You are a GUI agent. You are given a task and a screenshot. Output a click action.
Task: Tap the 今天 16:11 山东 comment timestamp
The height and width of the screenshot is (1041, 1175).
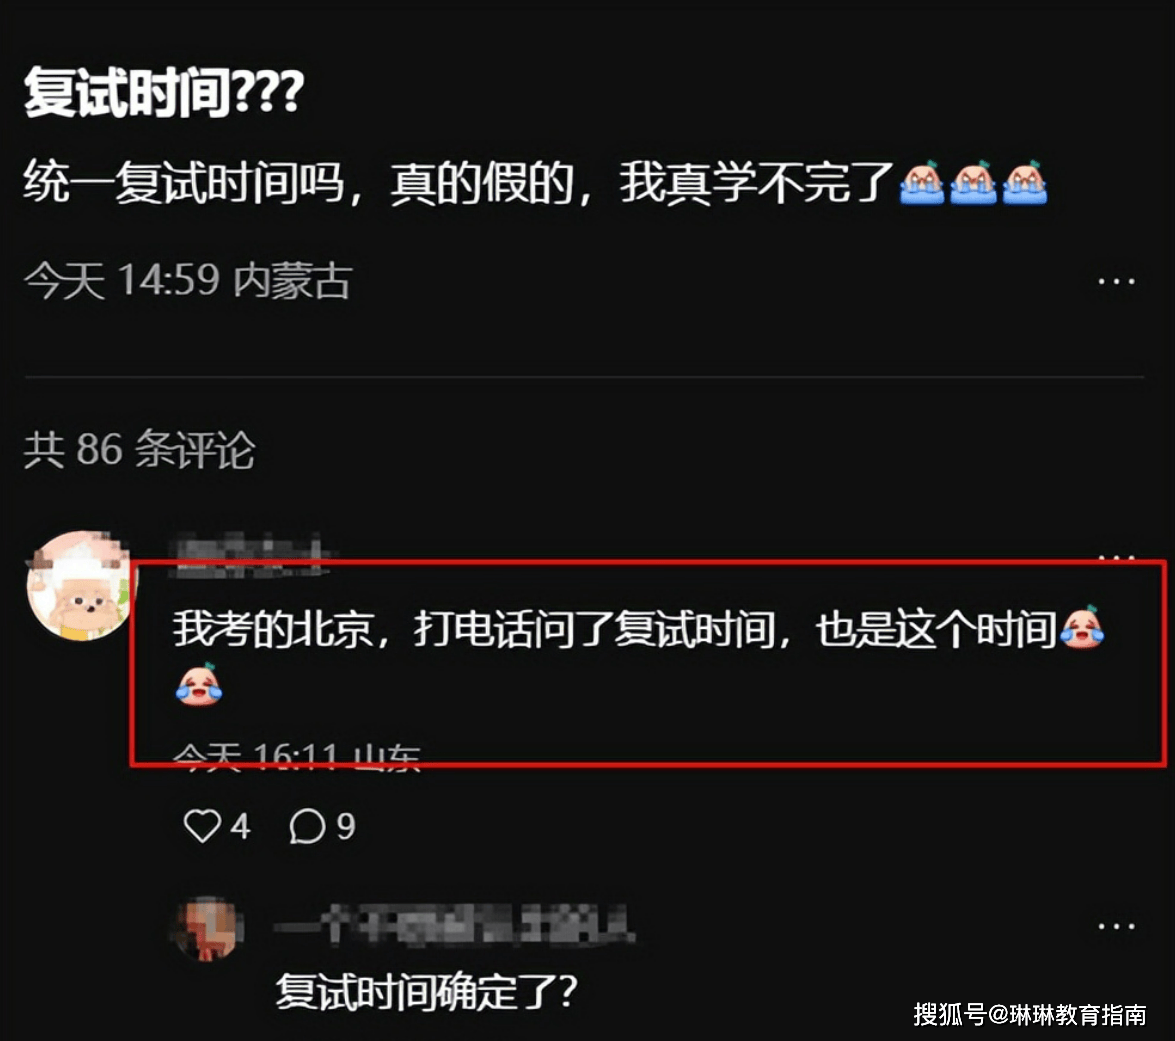[297, 757]
